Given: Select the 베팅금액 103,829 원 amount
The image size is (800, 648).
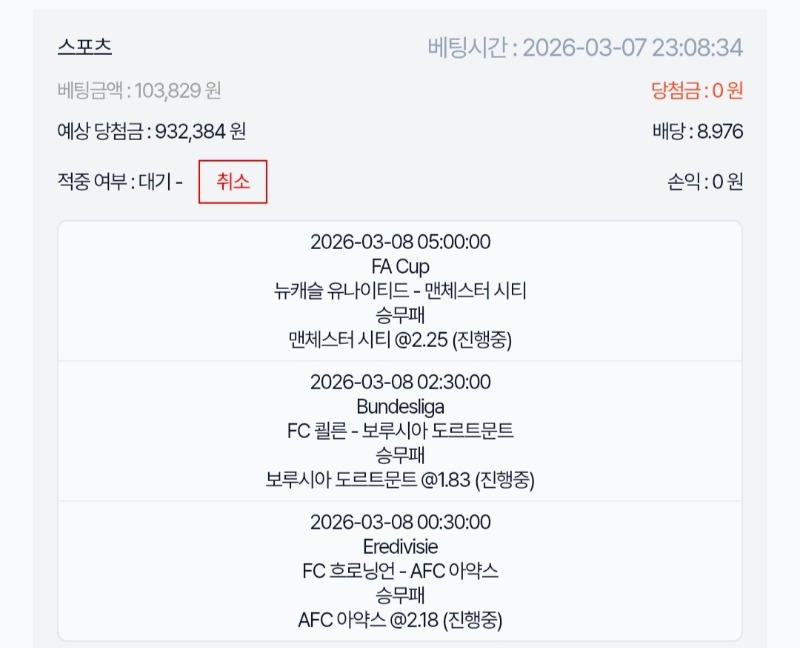Looking at the screenshot, I should pyautogui.click(x=140, y=91).
